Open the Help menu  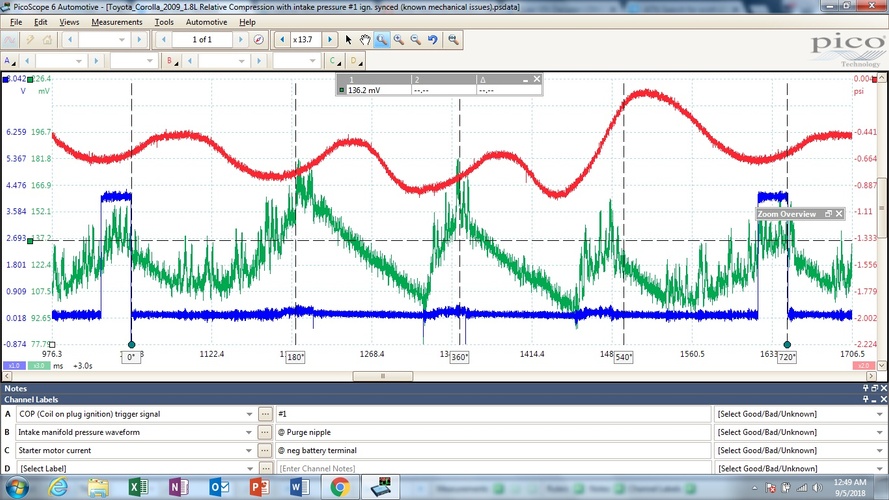pyautogui.click(x=247, y=22)
